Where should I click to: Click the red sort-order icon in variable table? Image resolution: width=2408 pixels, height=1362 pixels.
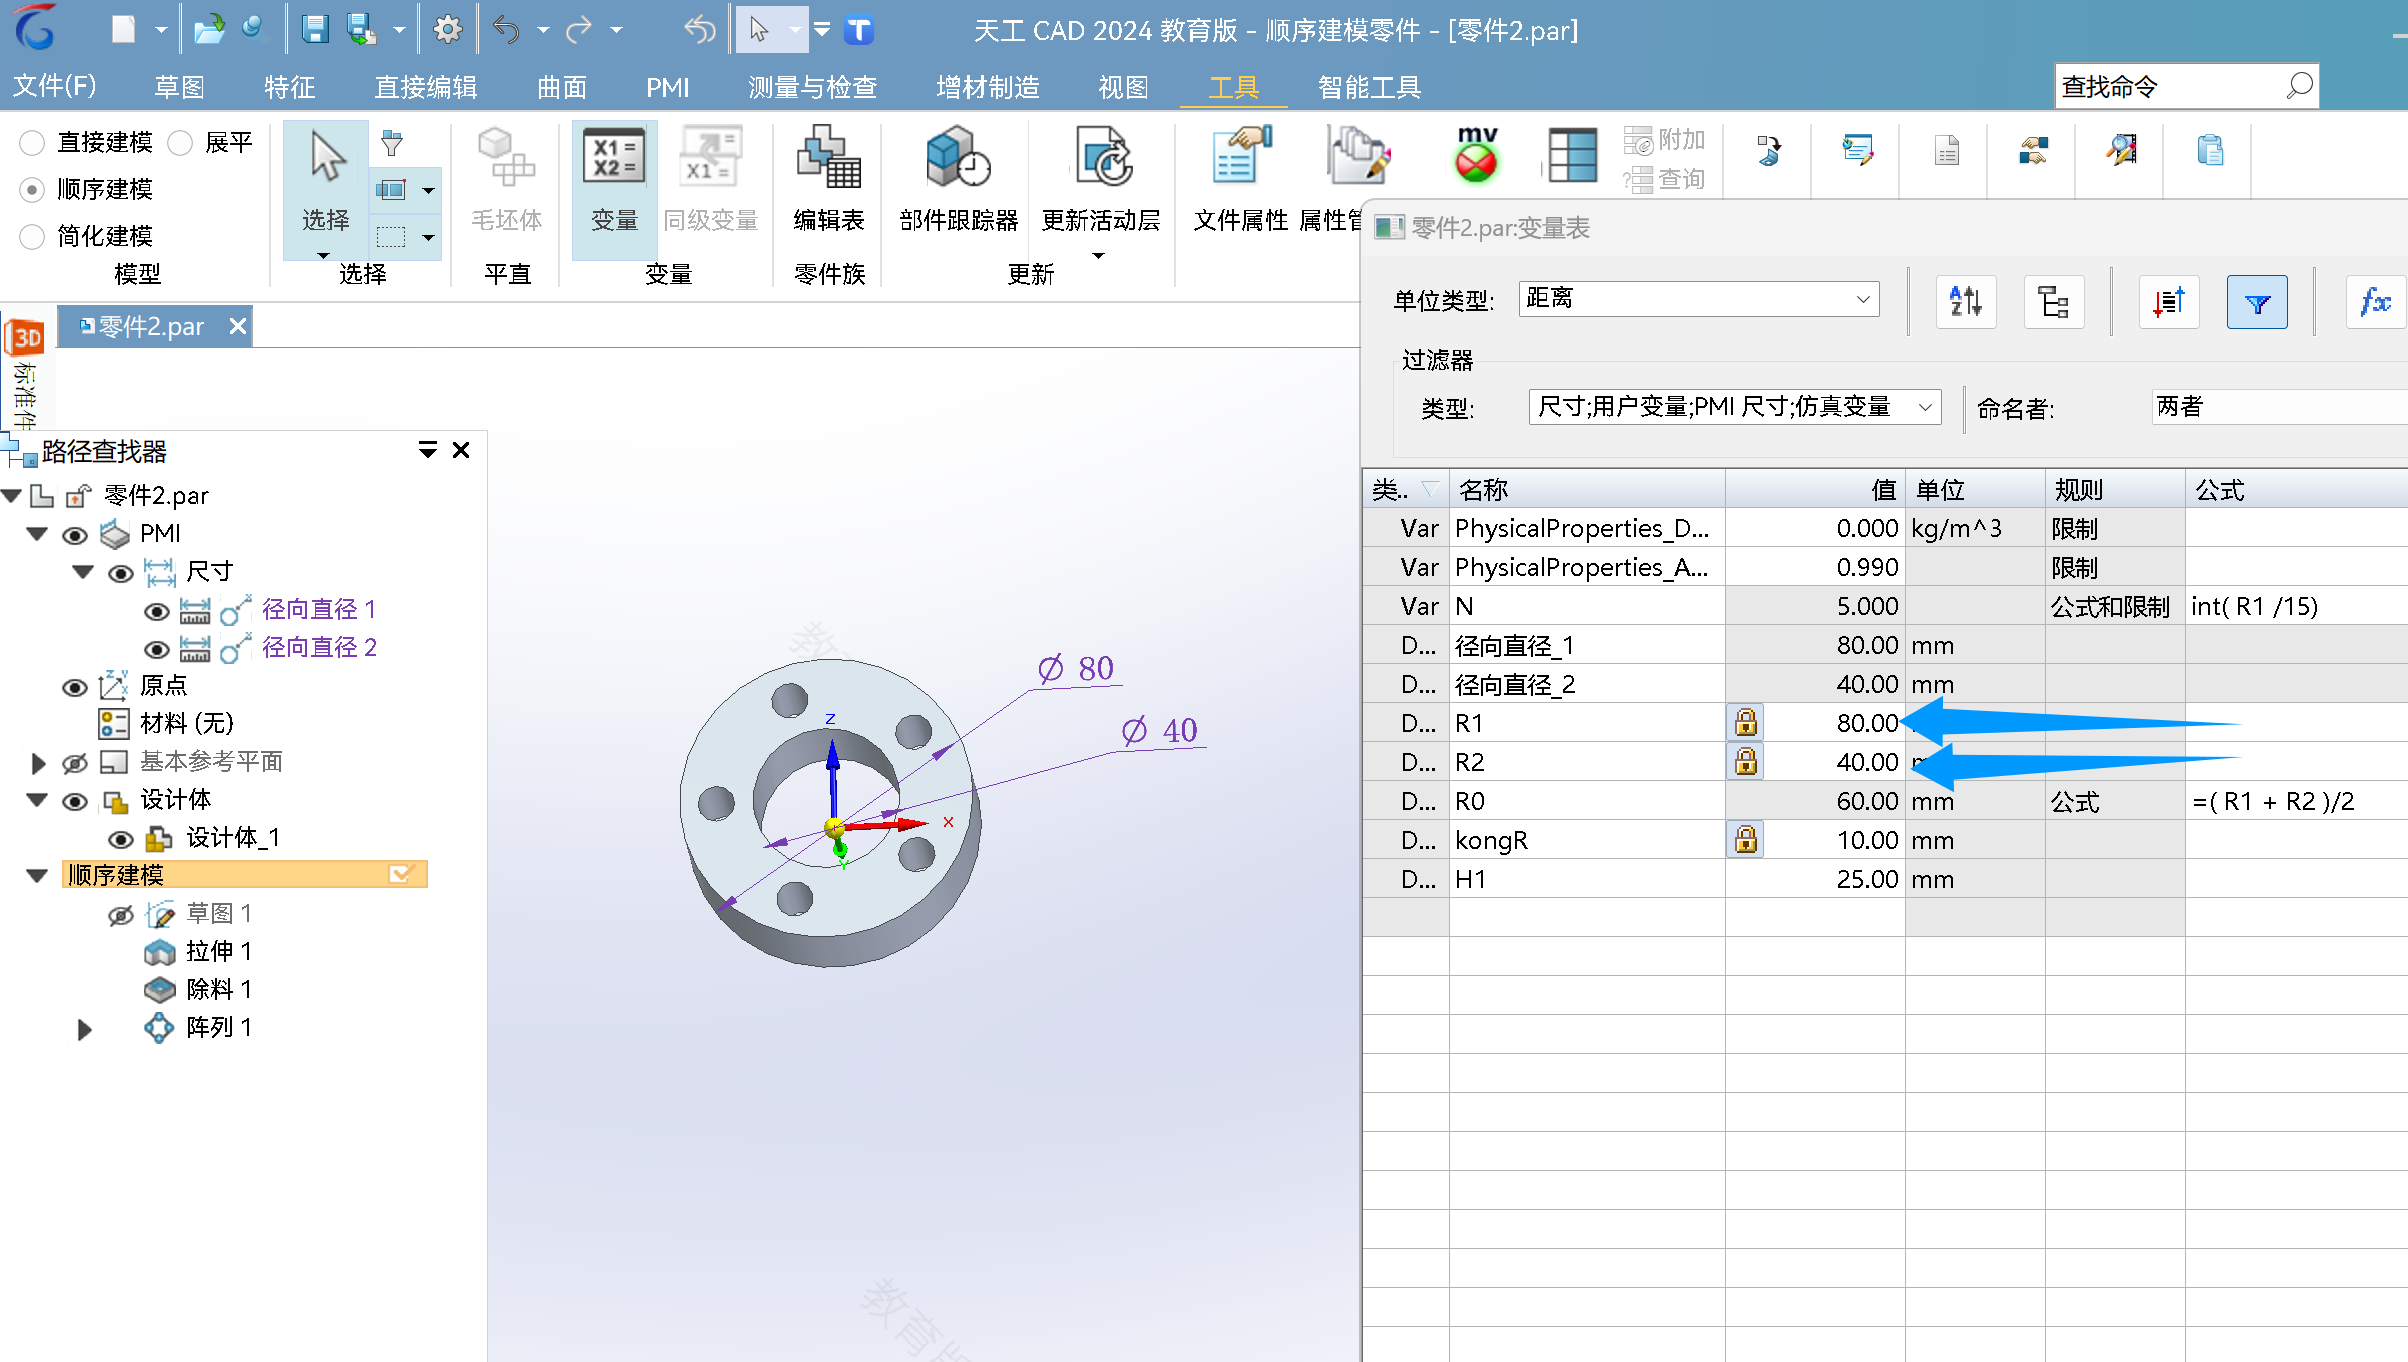coord(2169,301)
